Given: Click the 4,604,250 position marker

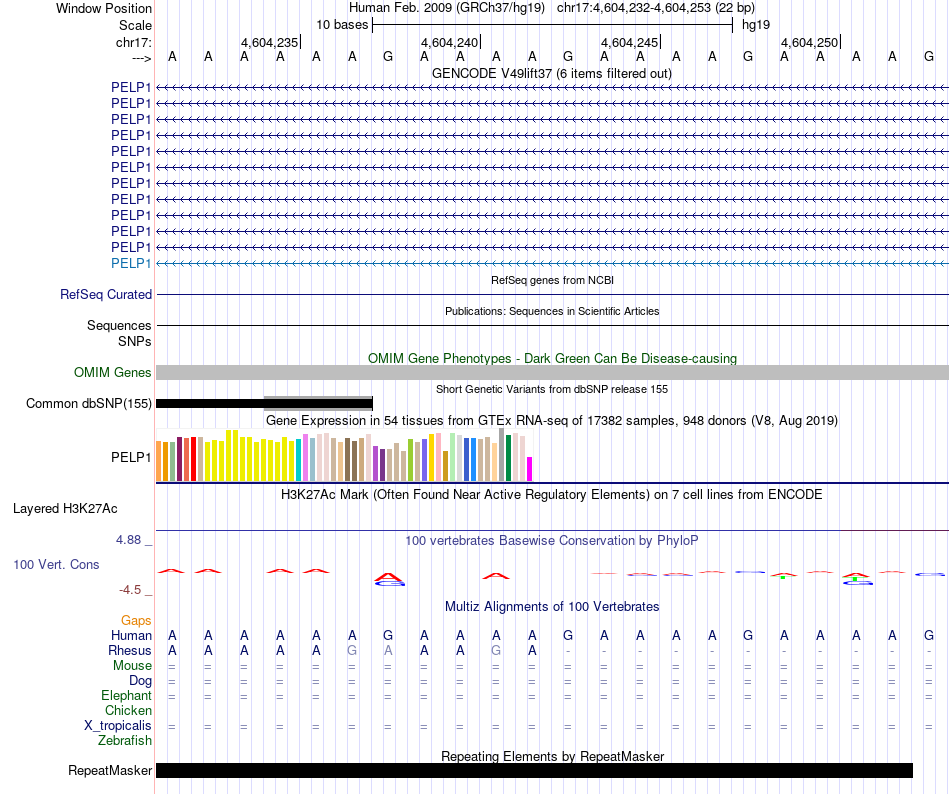Looking at the screenshot, I should (x=809, y=42).
